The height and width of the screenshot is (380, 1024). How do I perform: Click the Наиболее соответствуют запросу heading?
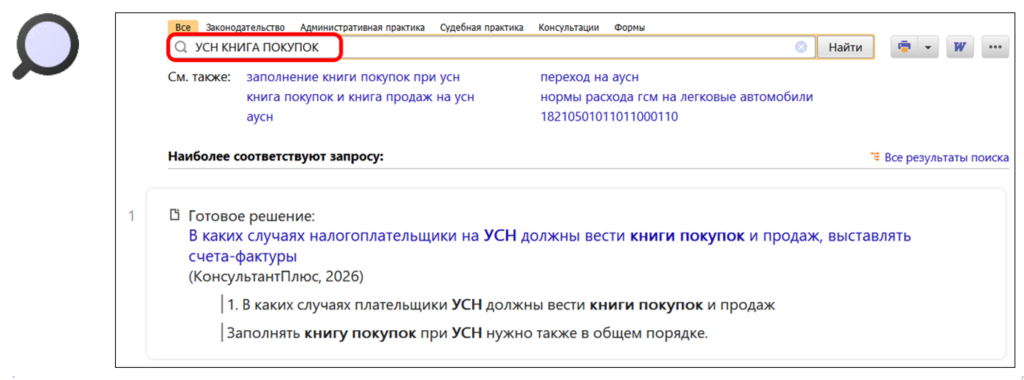pyautogui.click(x=276, y=157)
